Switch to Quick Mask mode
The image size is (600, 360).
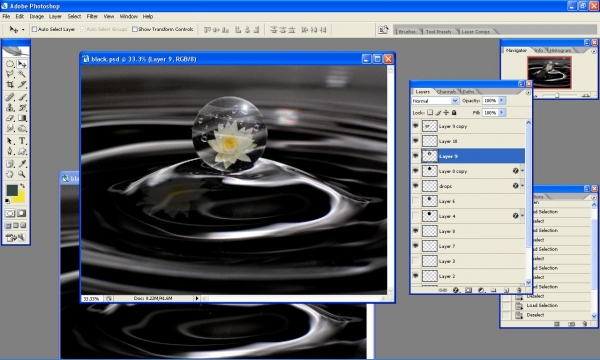(22, 213)
